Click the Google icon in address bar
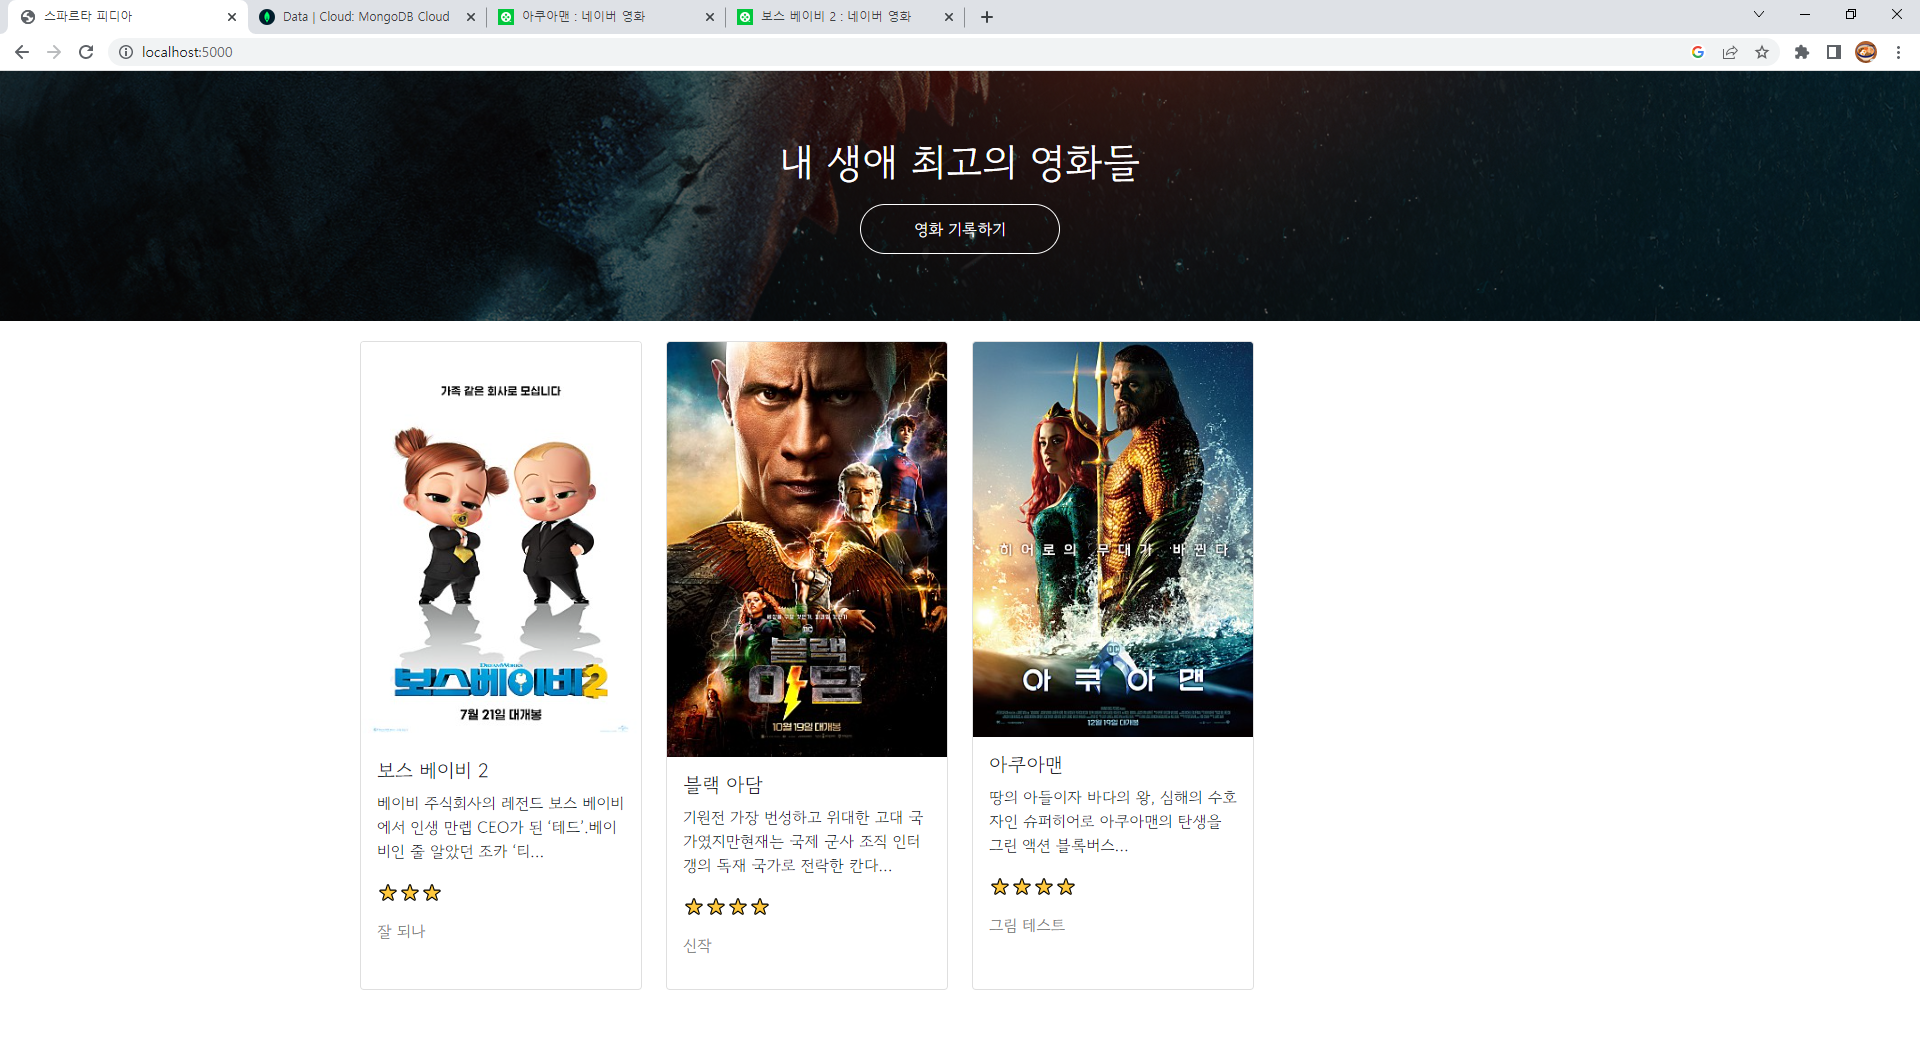Viewport: 1920px width, 1040px height. [x=1698, y=52]
